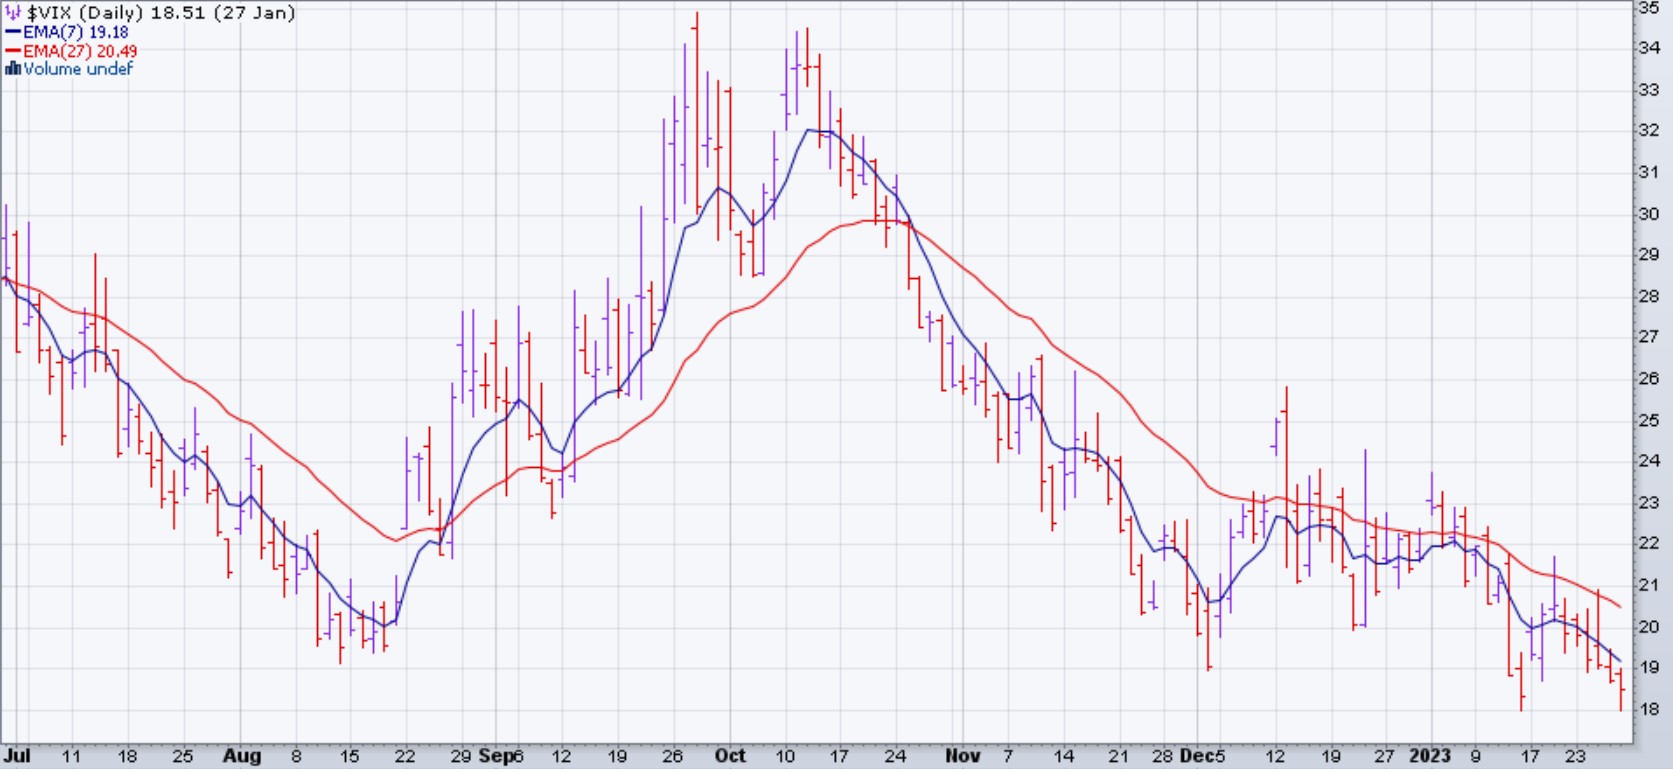Click the 30 value on the price axis
The height and width of the screenshot is (769, 1673).
click(1648, 214)
